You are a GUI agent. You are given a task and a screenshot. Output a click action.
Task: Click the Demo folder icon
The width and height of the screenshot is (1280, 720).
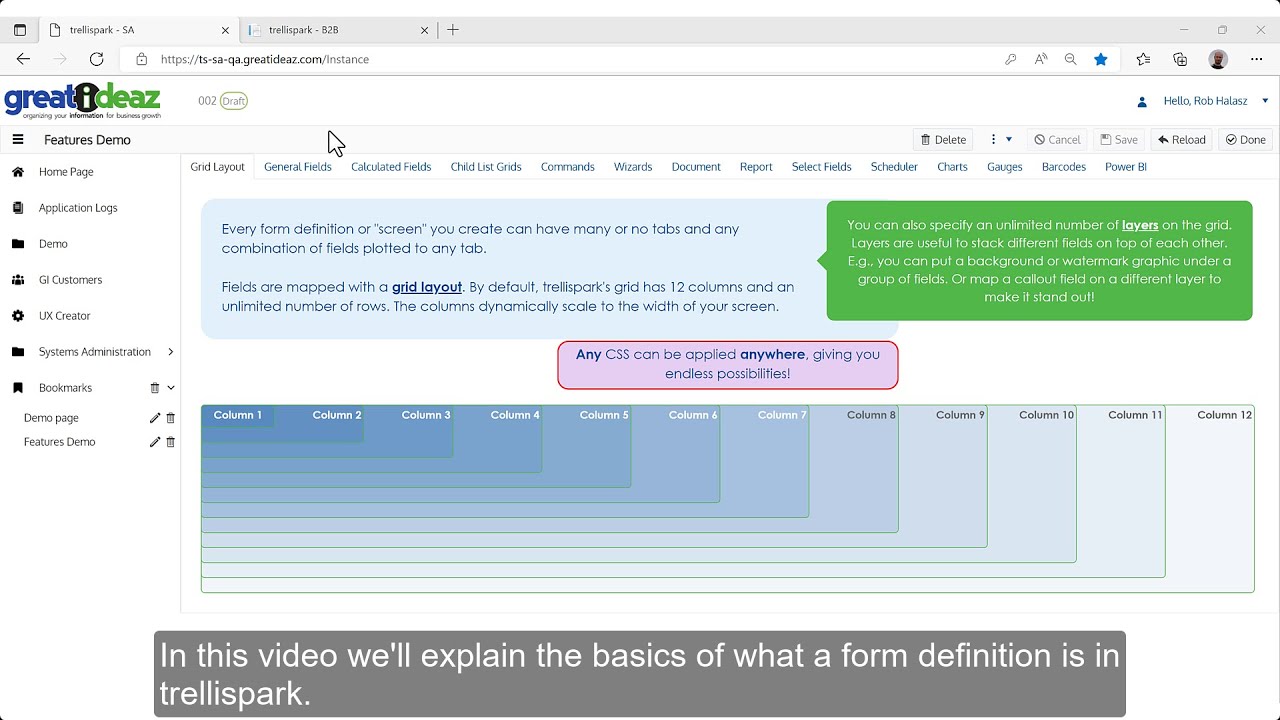pyautogui.click(x=18, y=244)
